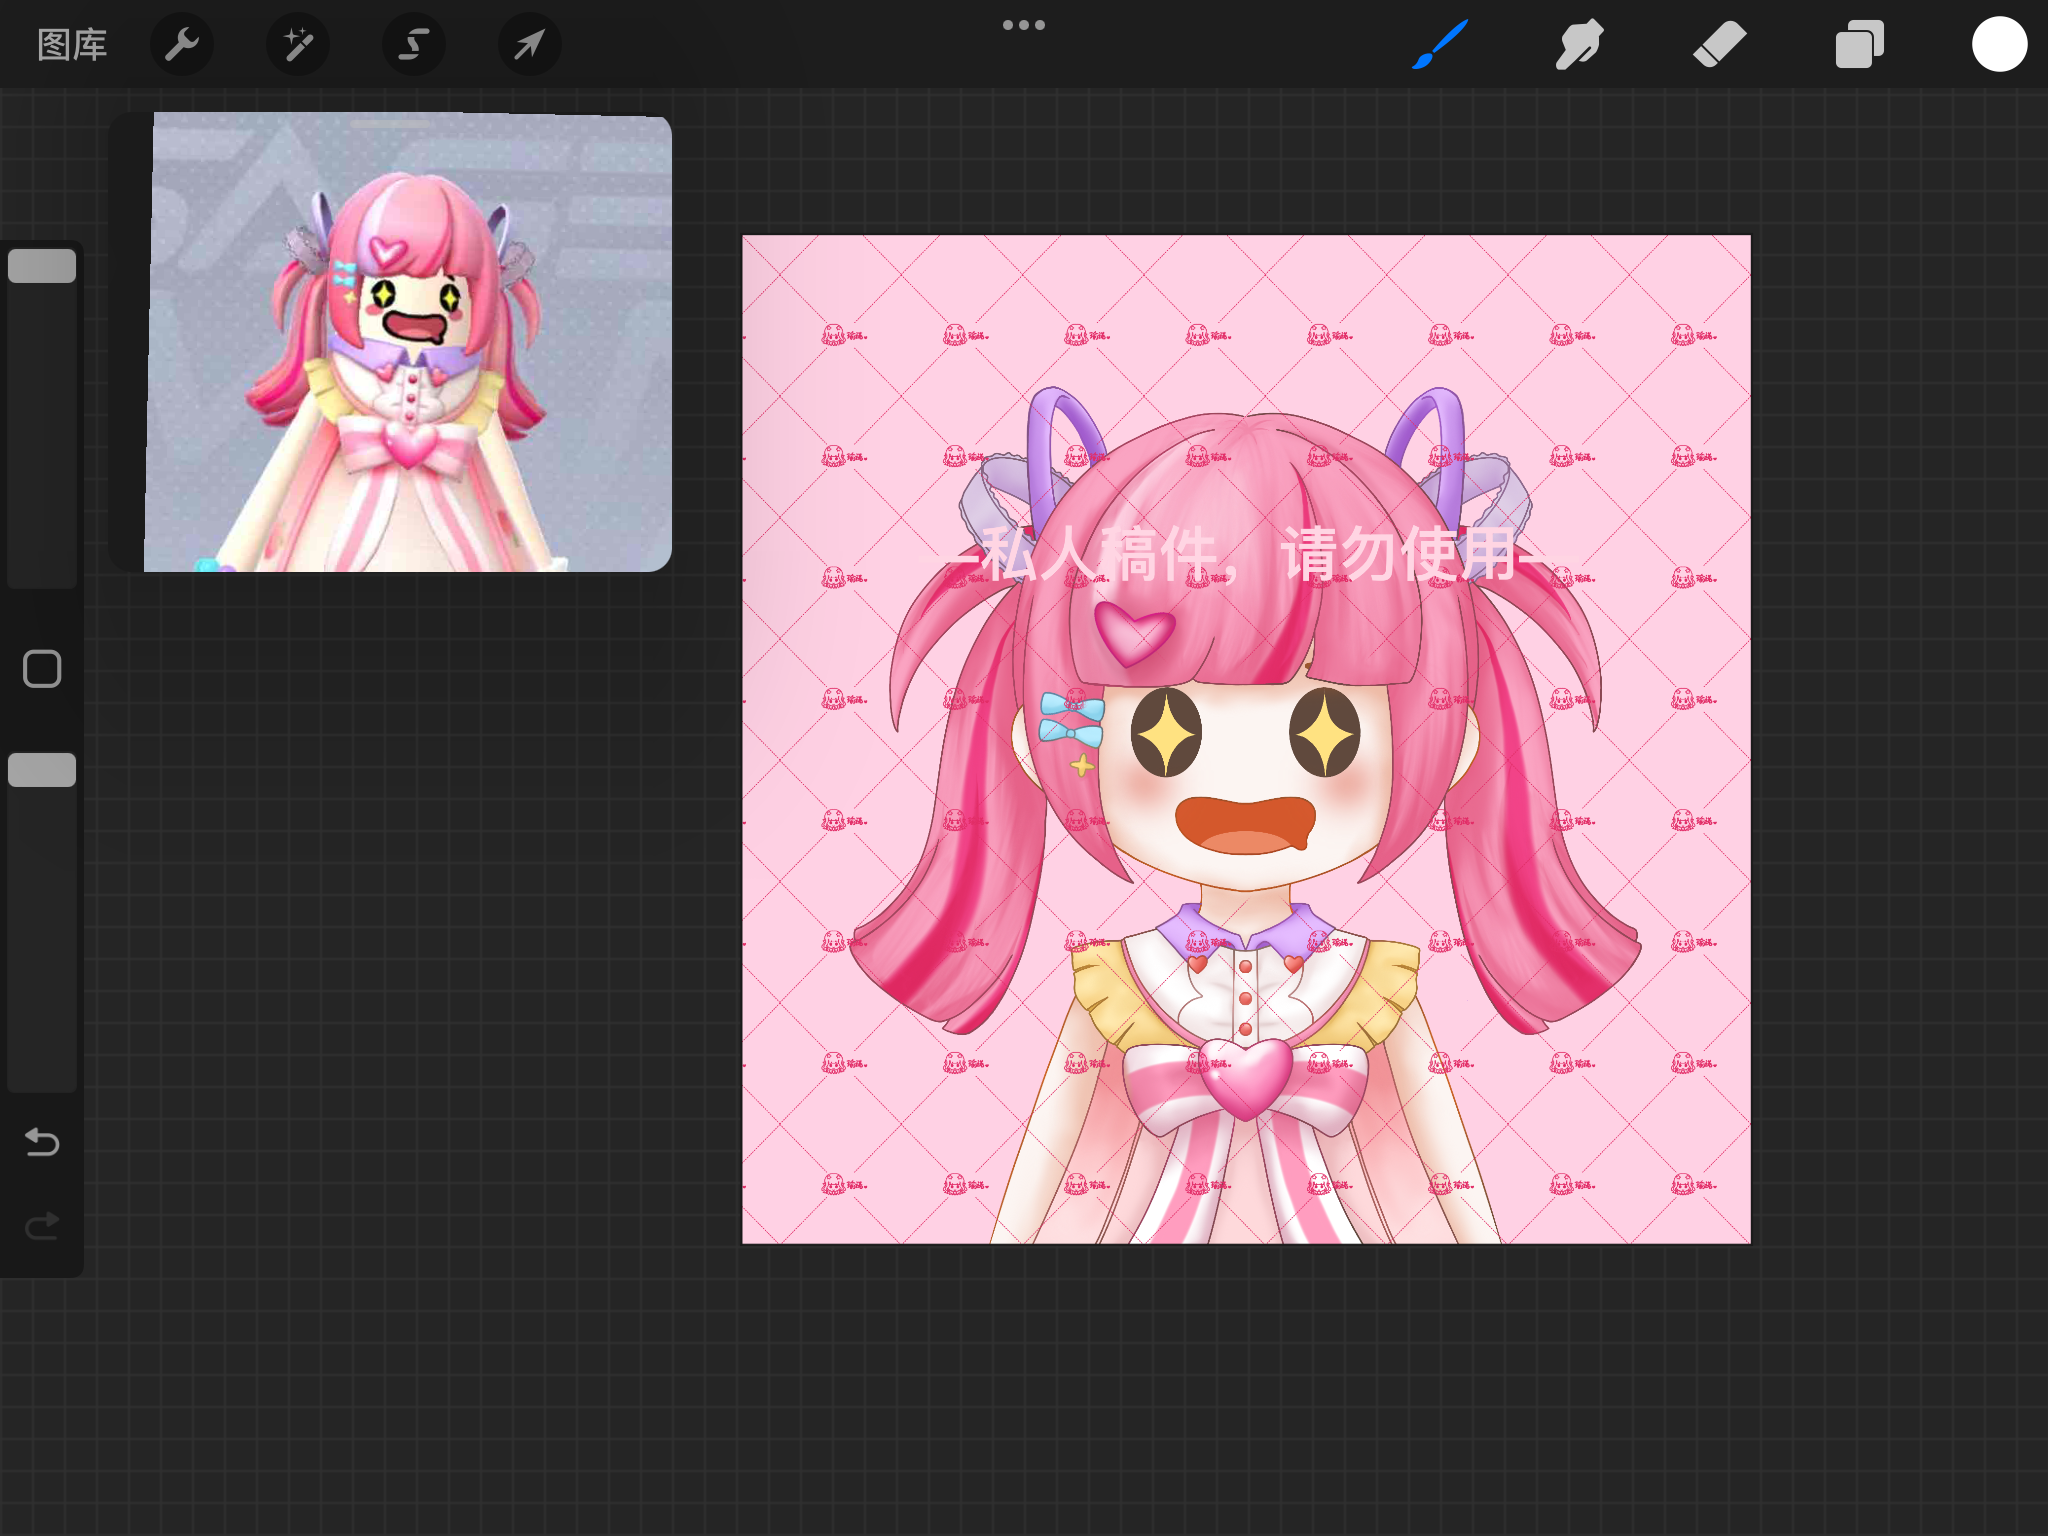Click the brush opacity slider handle
Screen dimensions: 2048x1536
(x=42, y=770)
